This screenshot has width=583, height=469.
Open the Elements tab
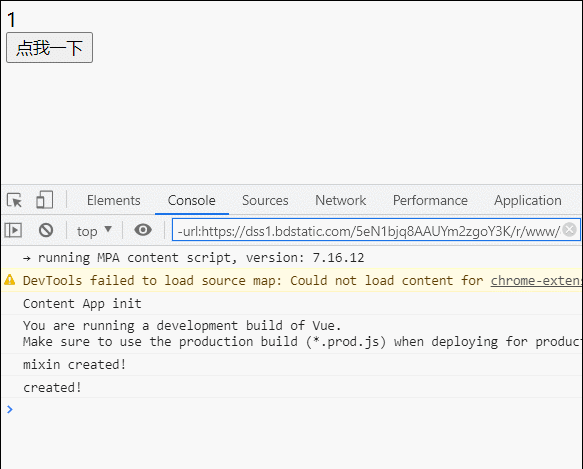point(113,200)
